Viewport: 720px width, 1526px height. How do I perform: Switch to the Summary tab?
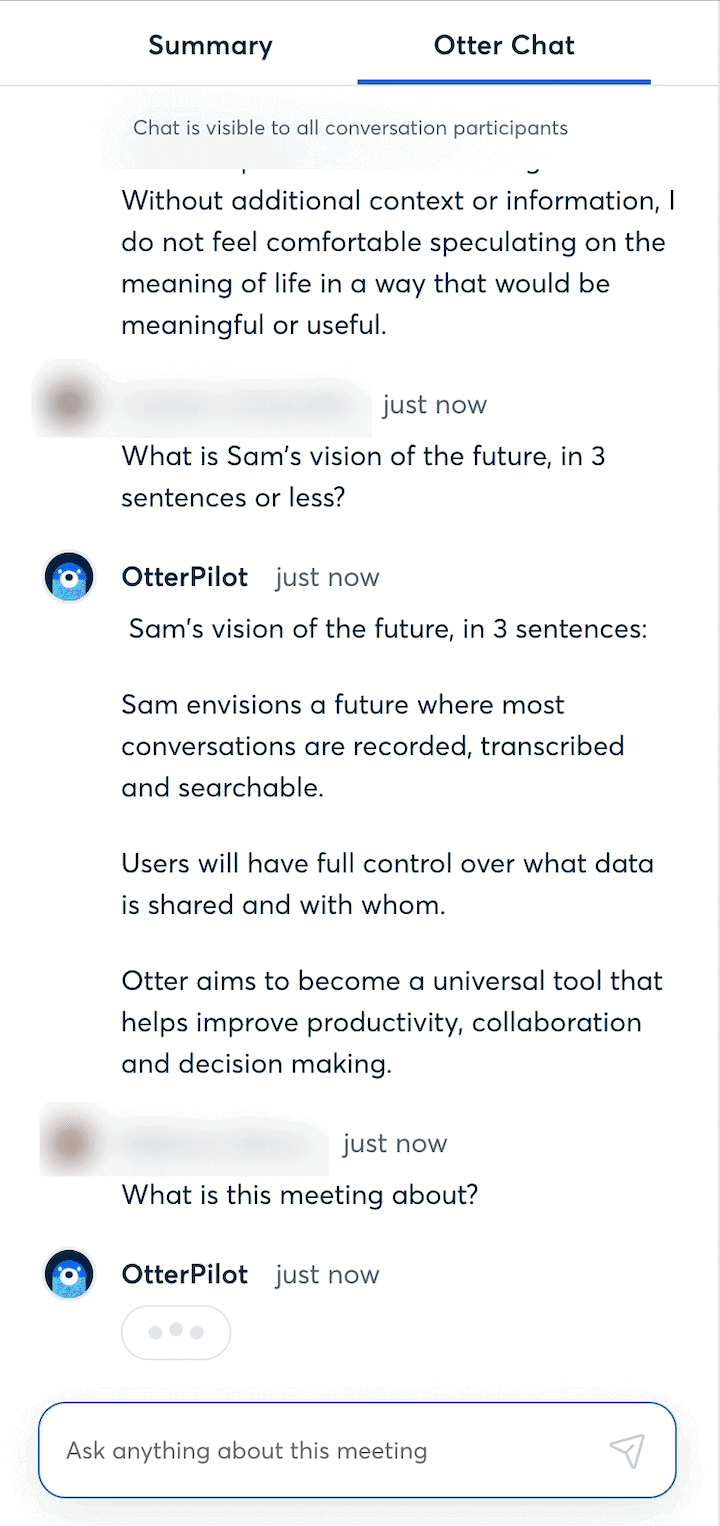click(x=210, y=45)
